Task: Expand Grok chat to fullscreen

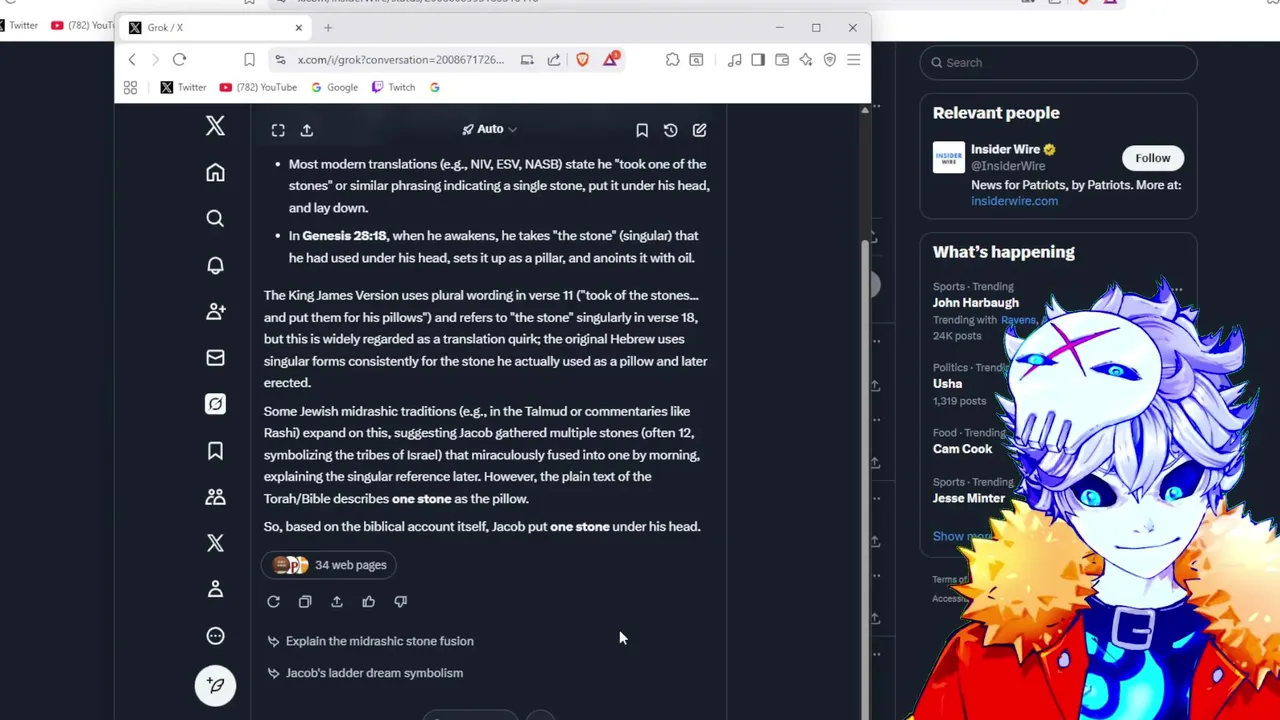Action: 278,130
